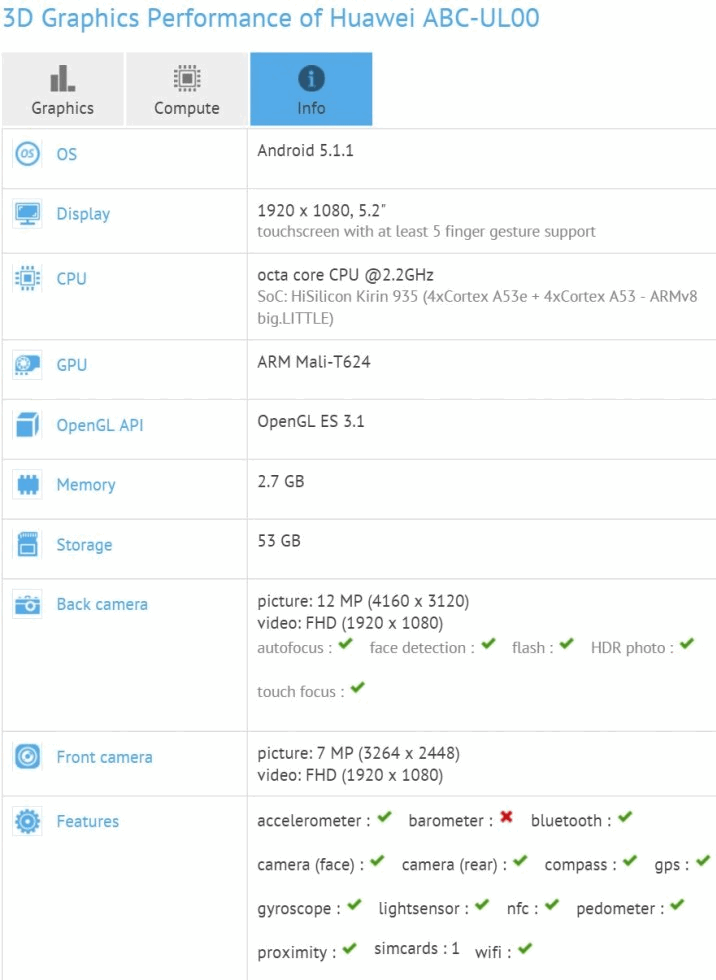The image size is (716, 980).
Task: Click the gyroscope green checkmark
Action: coord(354,905)
